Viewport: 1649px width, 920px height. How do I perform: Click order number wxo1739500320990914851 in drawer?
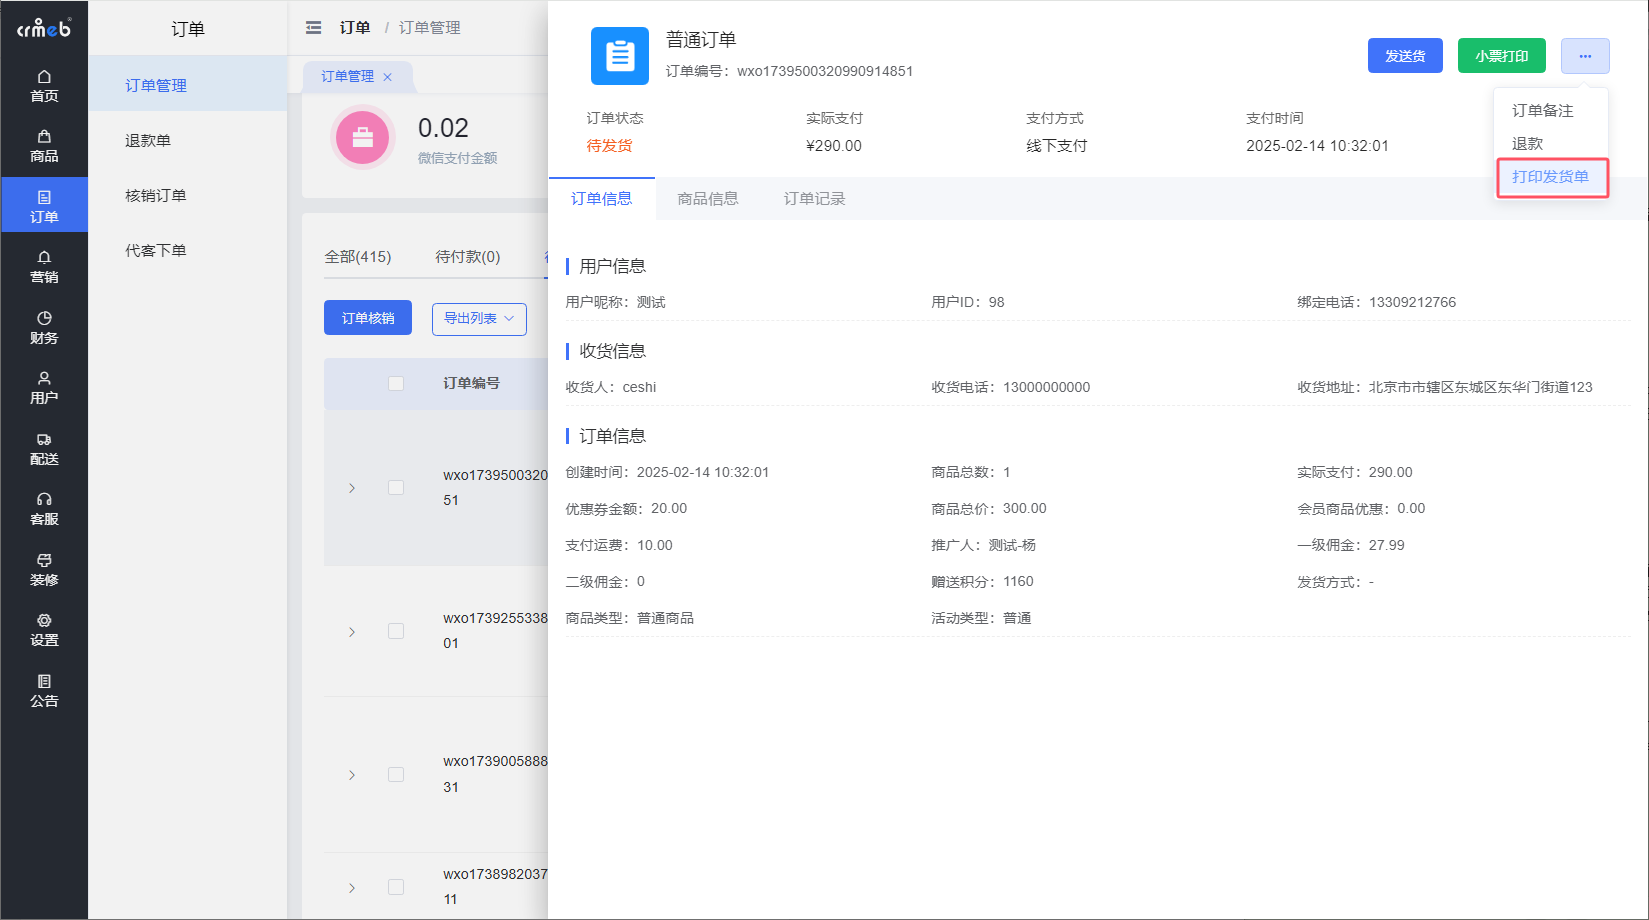pyautogui.click(x=825, y=71)
